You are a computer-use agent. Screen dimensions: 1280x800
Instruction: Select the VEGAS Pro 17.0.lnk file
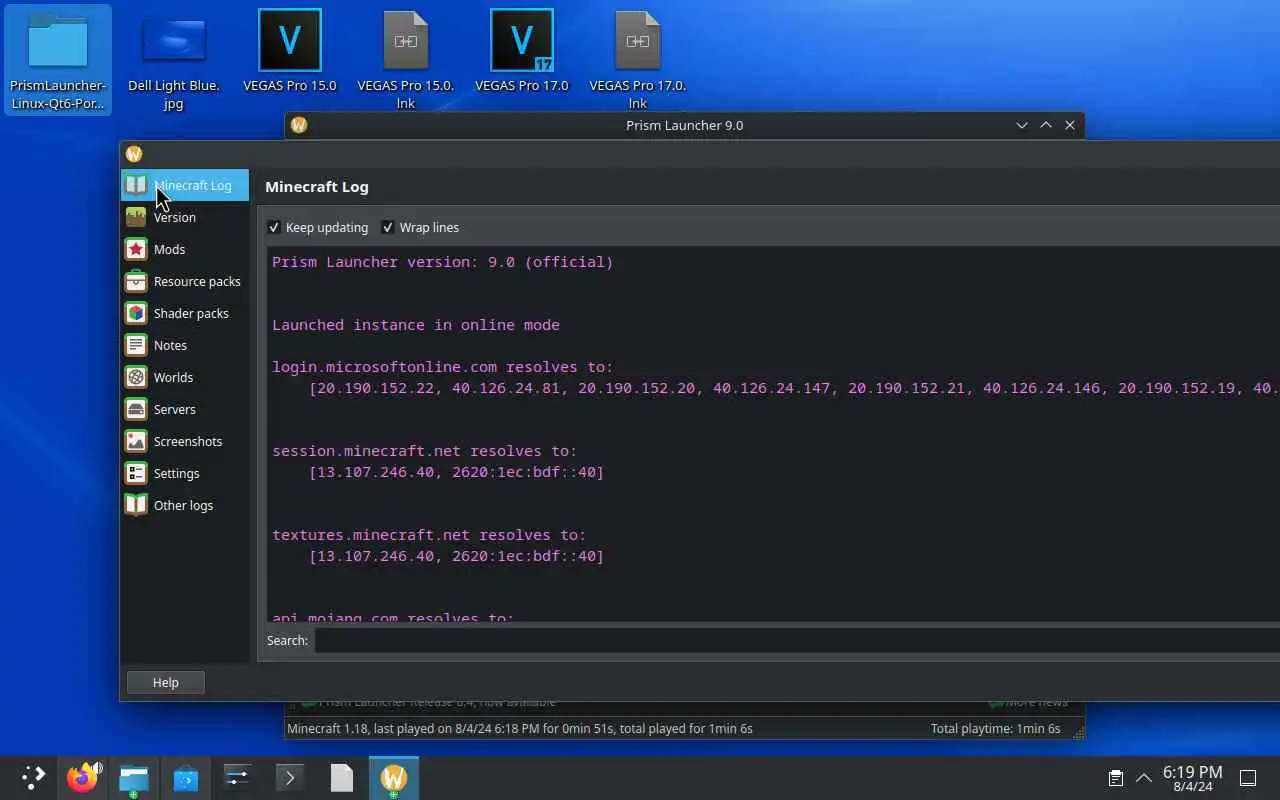638,59
